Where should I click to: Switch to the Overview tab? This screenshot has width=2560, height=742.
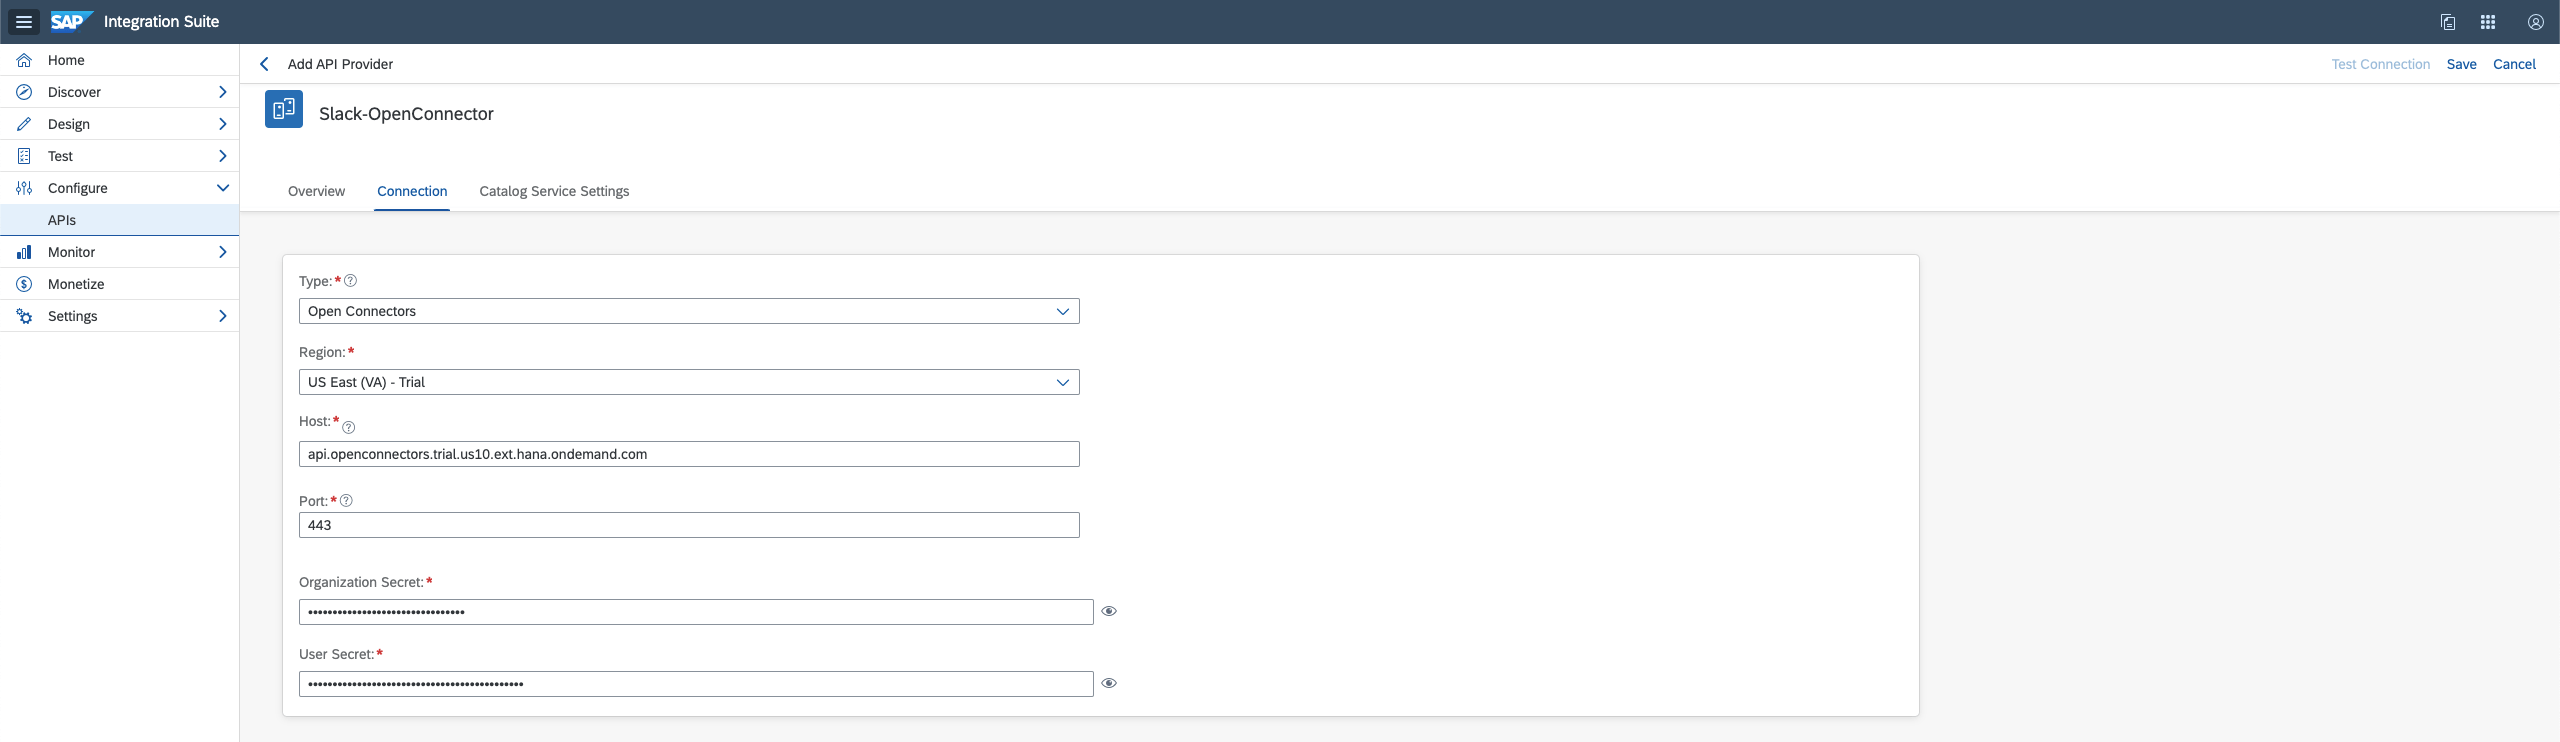(x=316, y=191)
